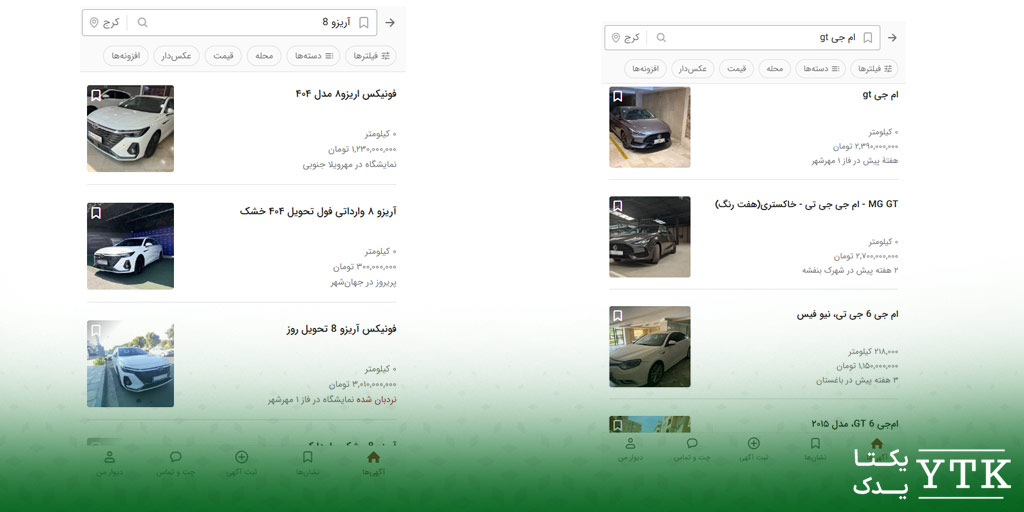Open listing title فونیکس اریزو۸ مدل ۴۰۴

point(346,93)
